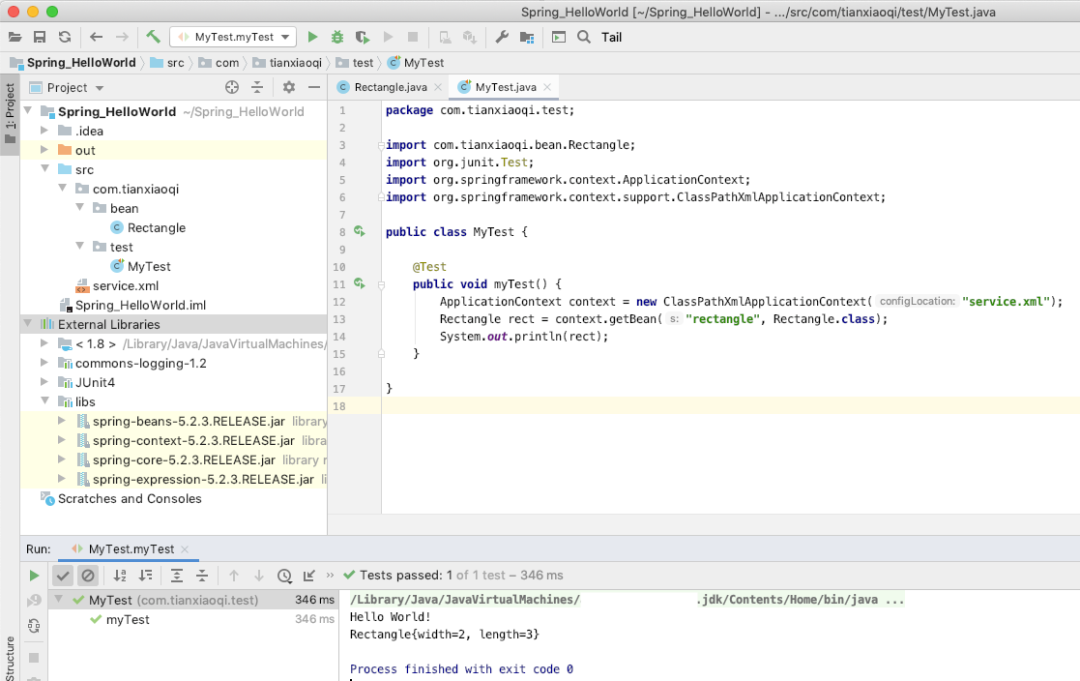The width and height of the screenshot is (1080, 681).
Task: Toggle Show Passed tests checkmark filter
Action: pyautogui.click(x=63, y=575)
